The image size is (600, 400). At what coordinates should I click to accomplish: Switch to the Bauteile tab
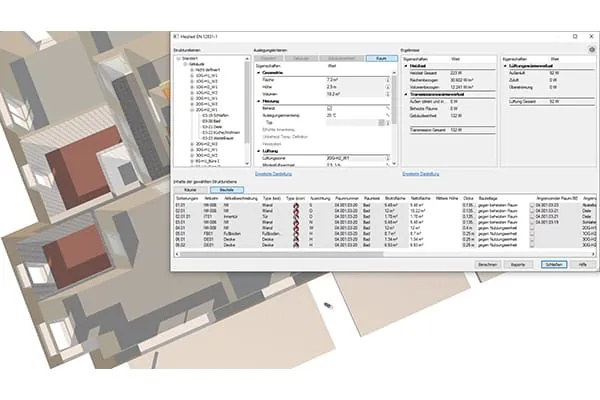tap(227, 188)
